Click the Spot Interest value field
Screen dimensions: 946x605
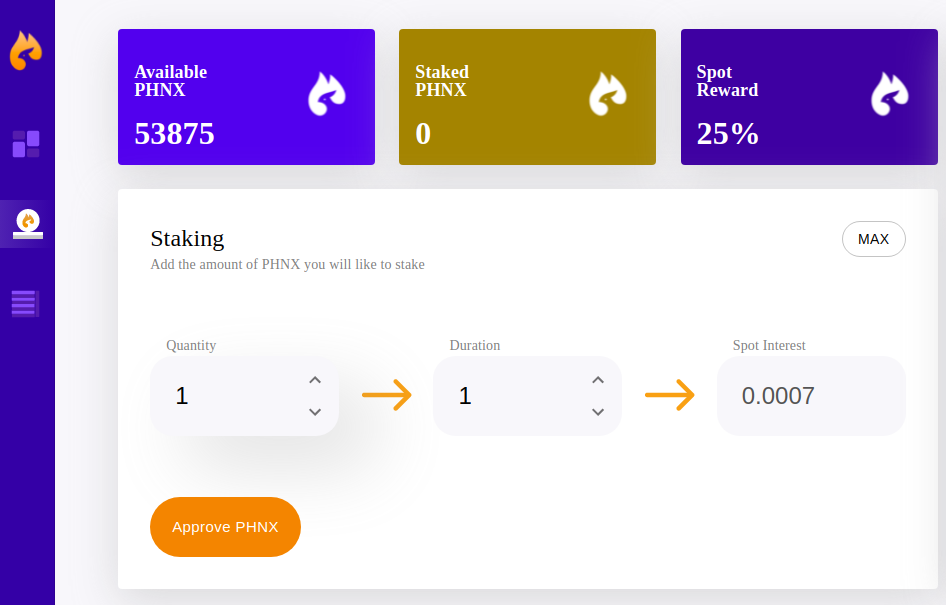click(810, 396)
